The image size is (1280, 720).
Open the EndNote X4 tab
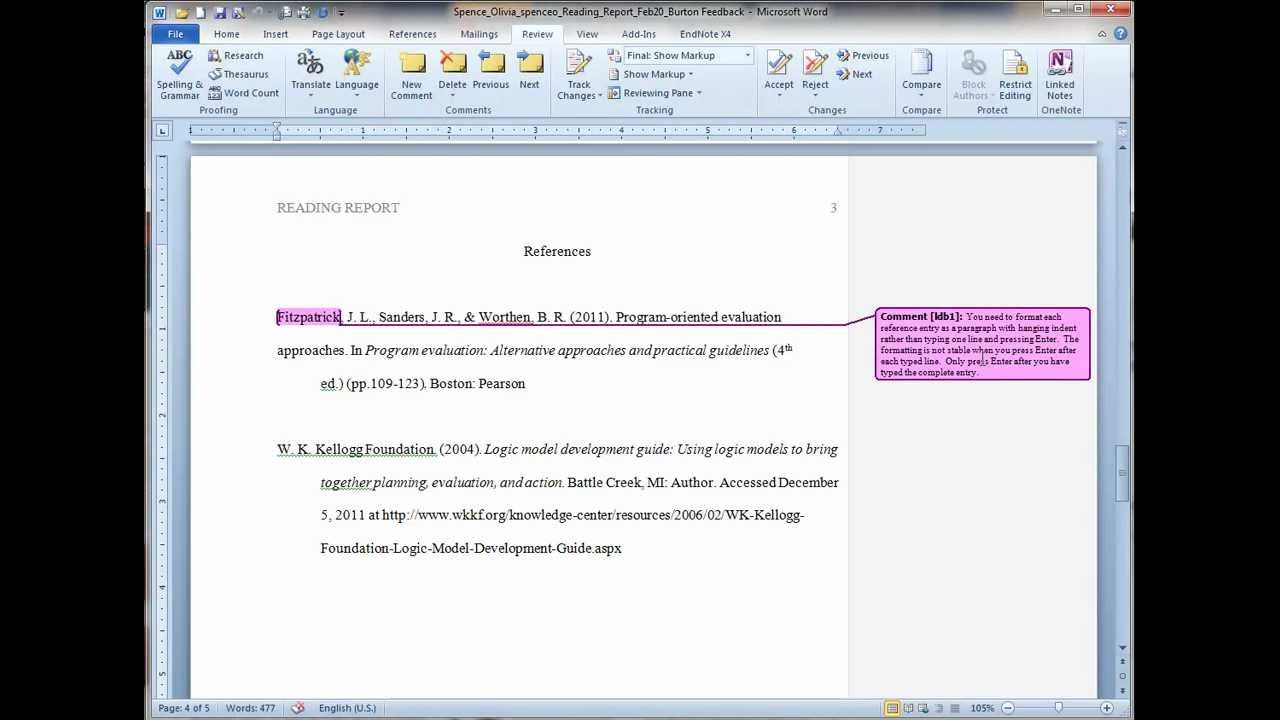pos(705,34)
